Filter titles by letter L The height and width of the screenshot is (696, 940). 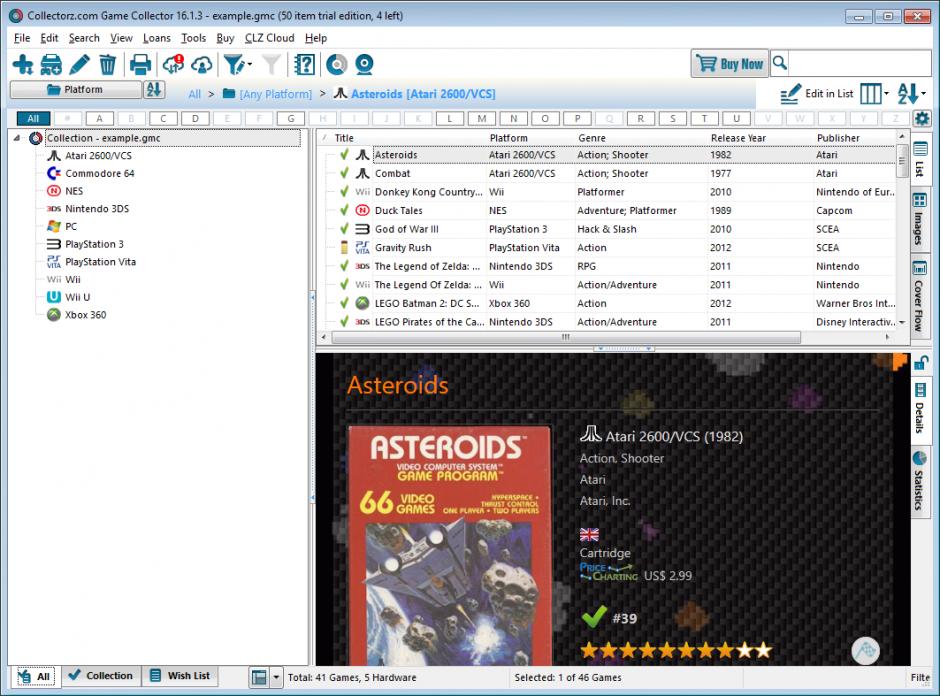tap(450, 119)
